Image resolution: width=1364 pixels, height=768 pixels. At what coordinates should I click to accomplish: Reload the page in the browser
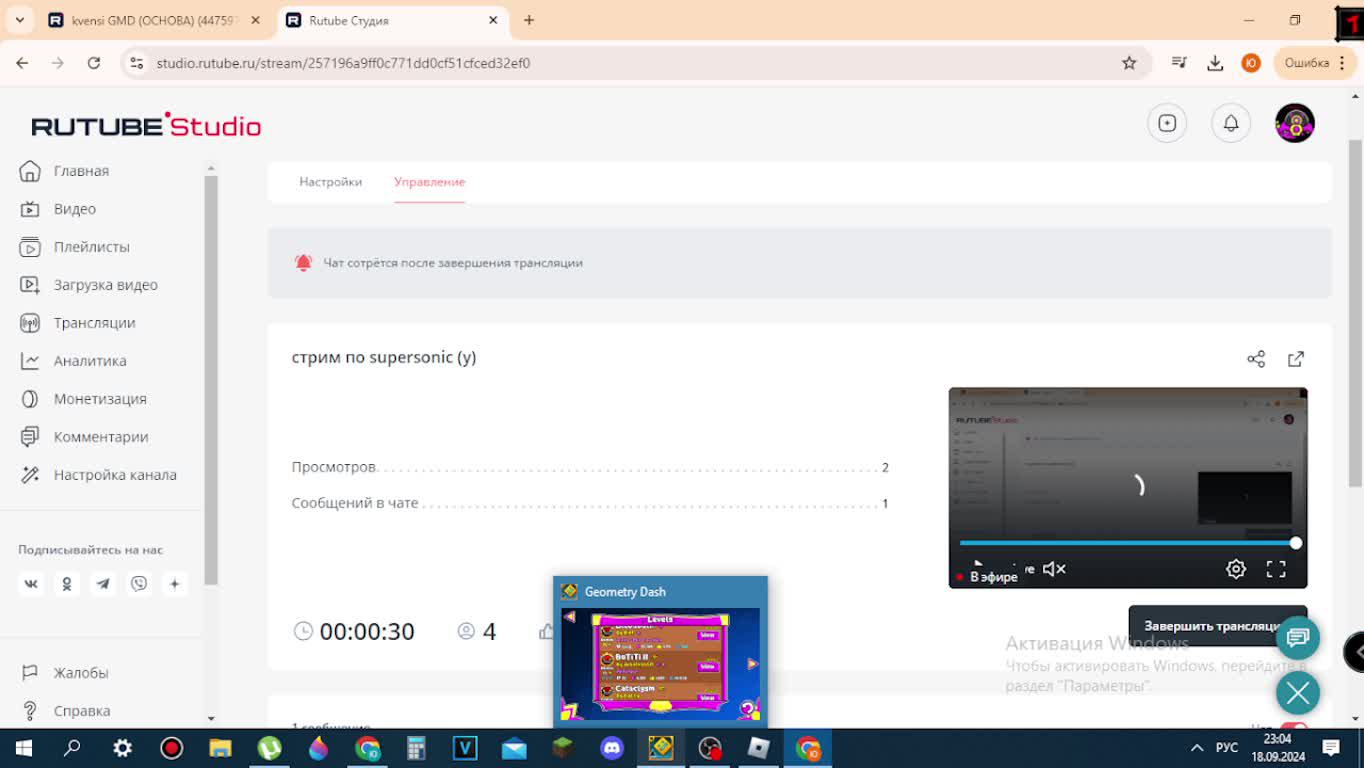tap(94, 63)
